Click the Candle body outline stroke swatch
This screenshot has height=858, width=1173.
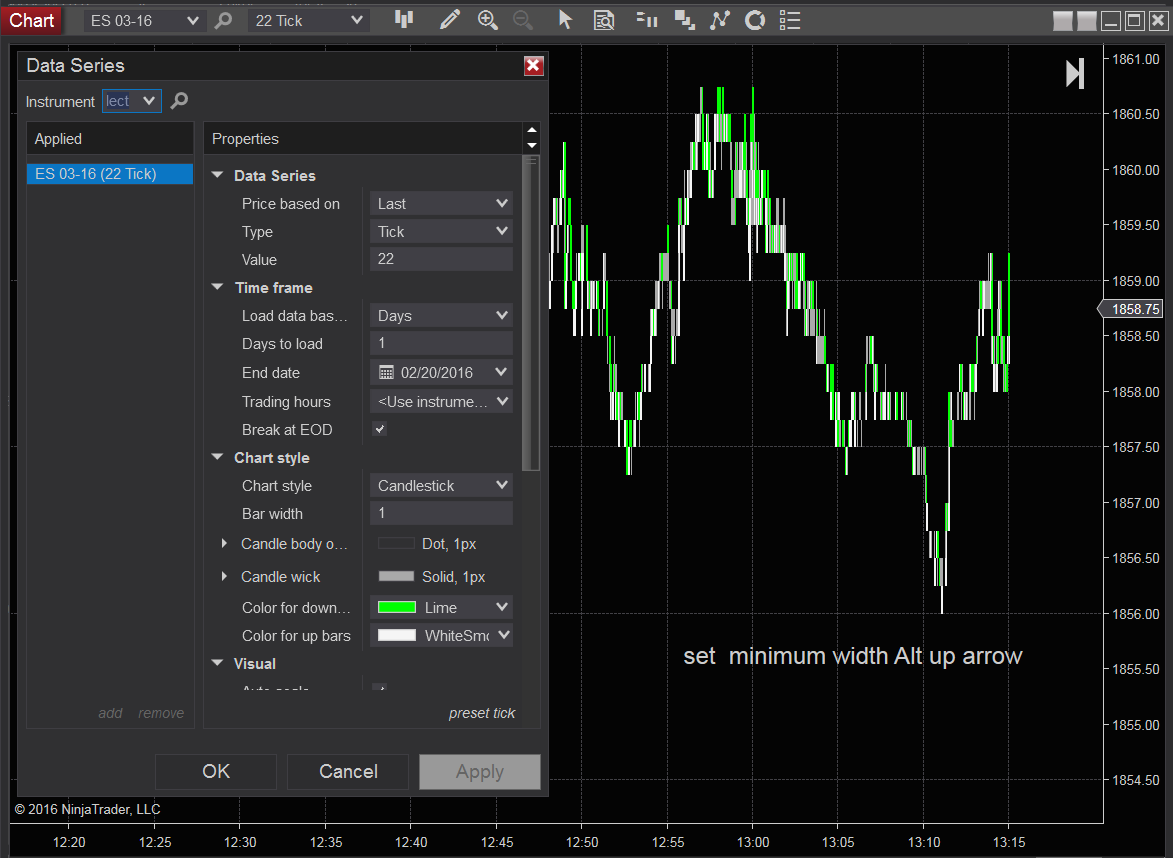396,544
